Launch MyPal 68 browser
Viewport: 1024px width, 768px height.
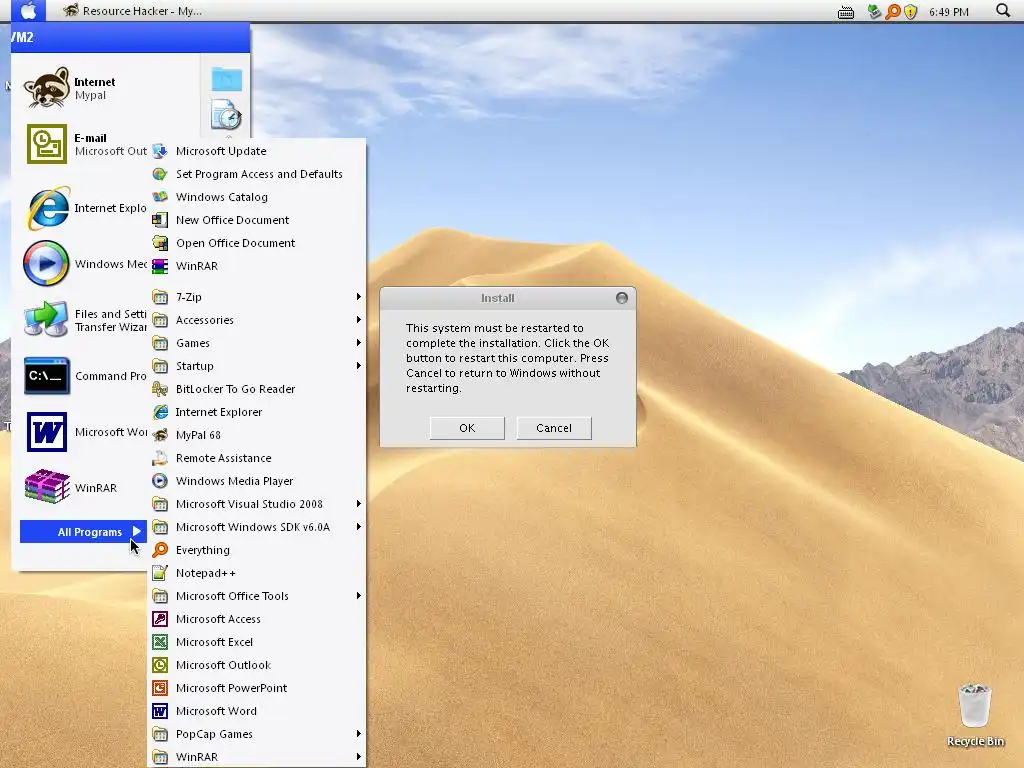pos(257,435)
